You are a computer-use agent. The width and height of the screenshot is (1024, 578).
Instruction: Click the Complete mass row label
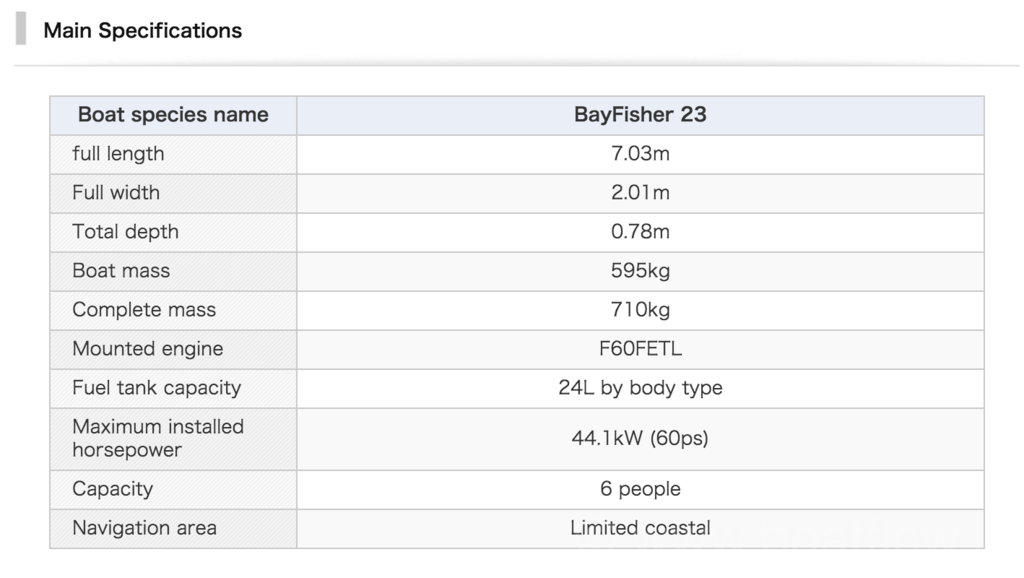point(144,310)
